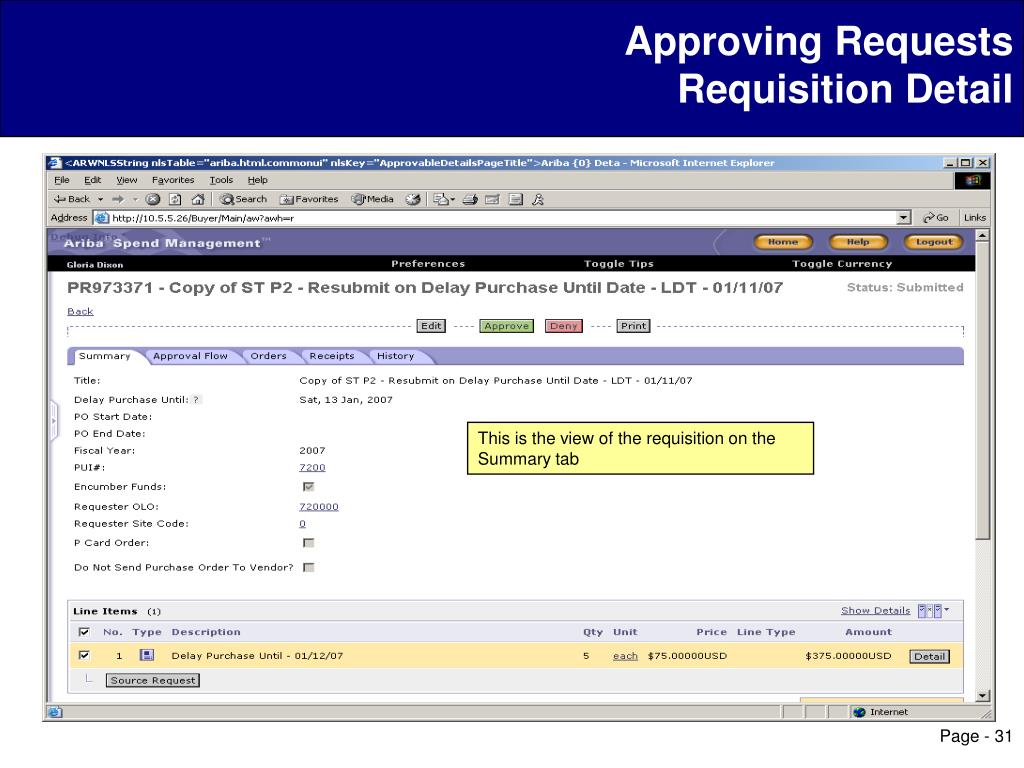
Task: Click the red Deny button
Action: (564, 326)
